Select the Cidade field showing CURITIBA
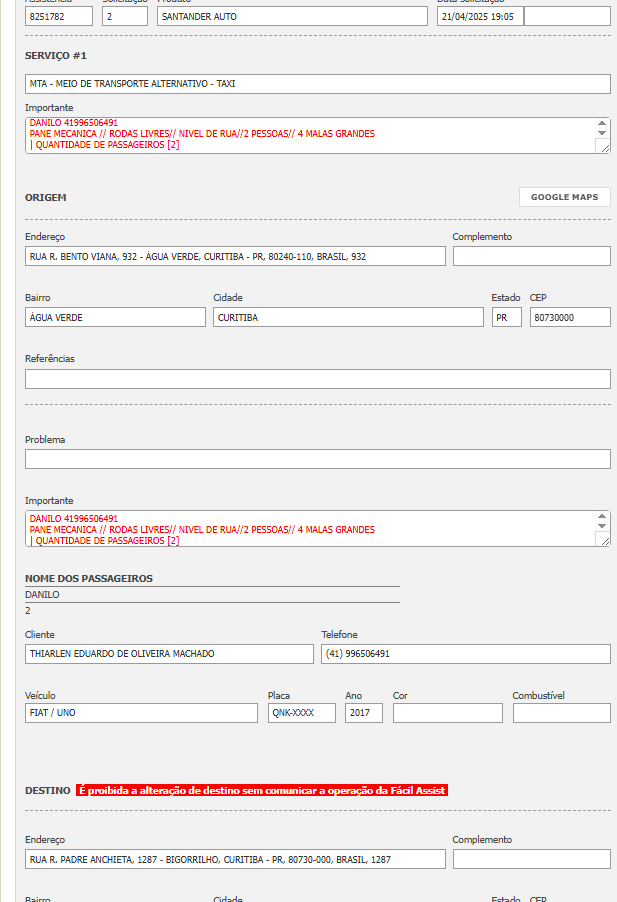 [x=347, y=317]
